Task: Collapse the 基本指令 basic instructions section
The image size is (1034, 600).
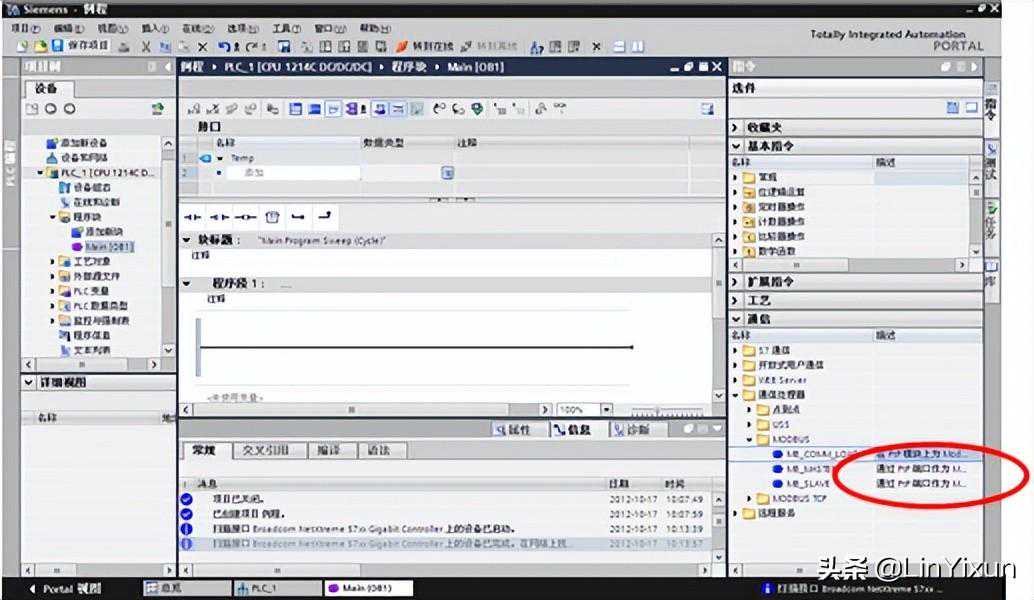Action: tap(737, 146)
